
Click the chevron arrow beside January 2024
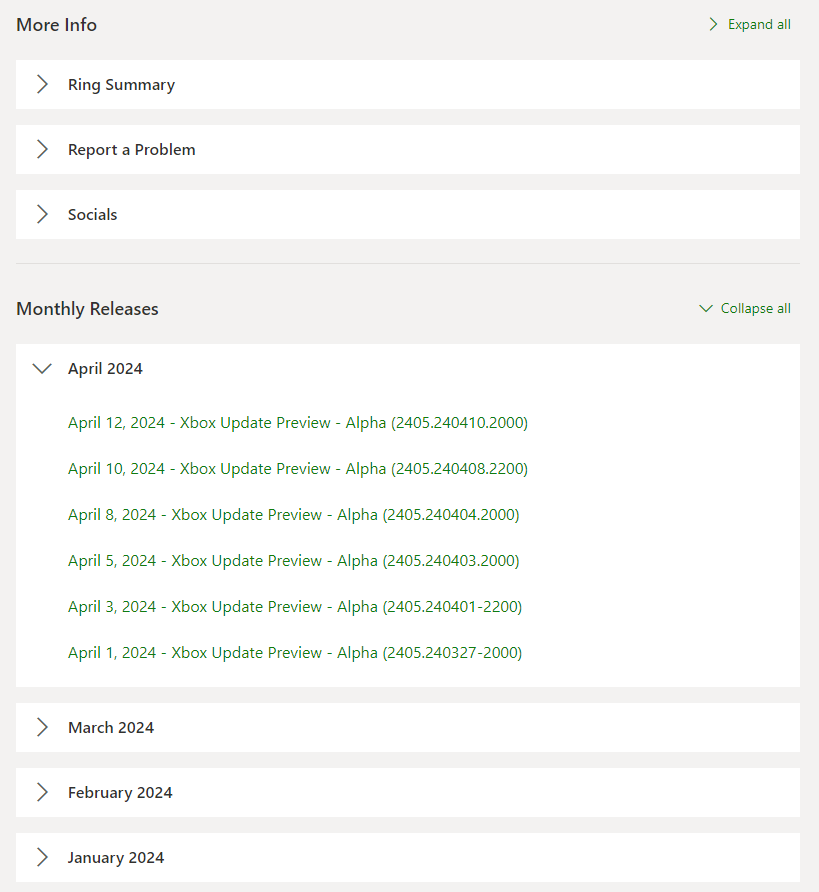(x=42, y=858)
